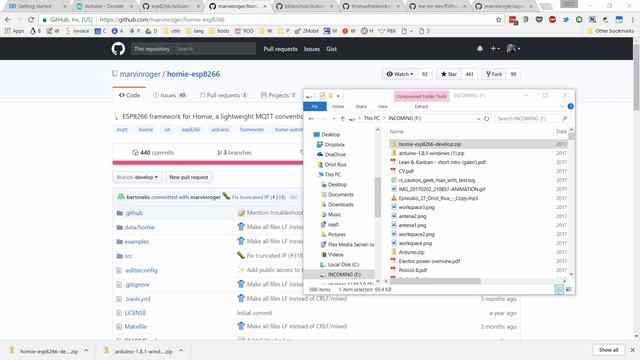The width and height of the screenshot is (640, 360).
Task: Click the Name column header in Explorer
Action: click(x=397, y=131)
